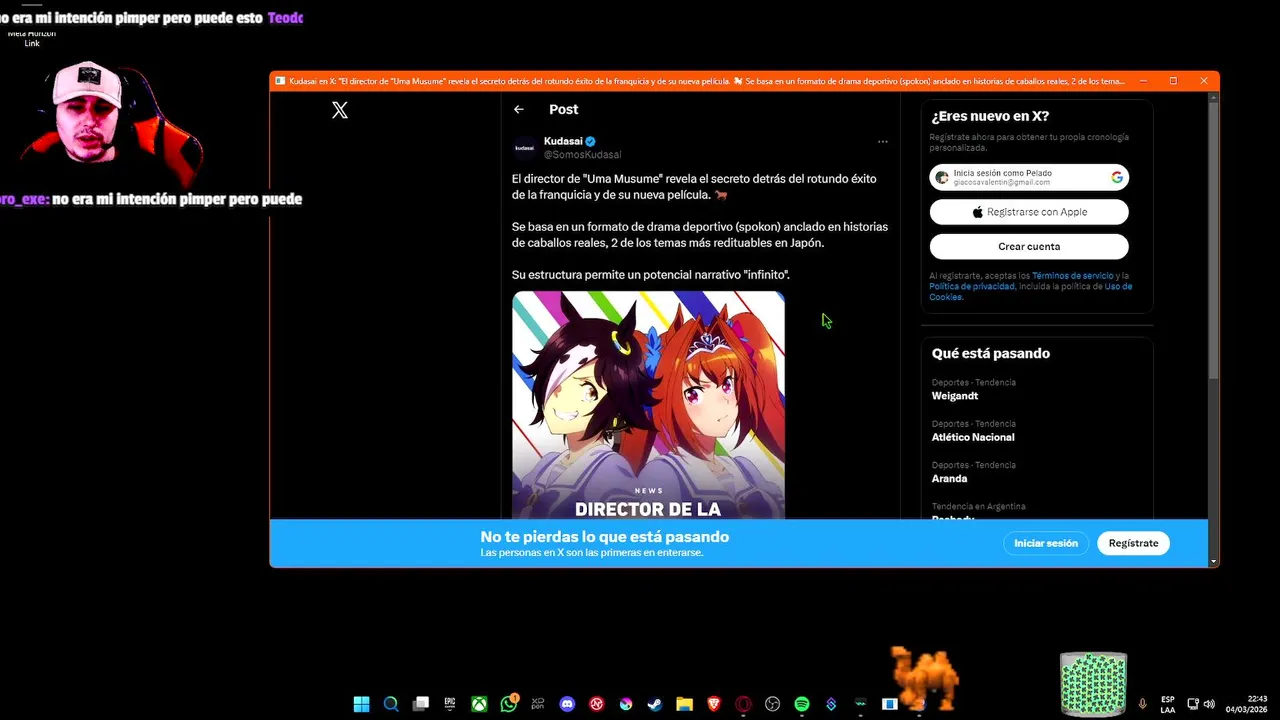Open the Aranda trending topic
1280x720 pixels.
click(x=949, y=478)
